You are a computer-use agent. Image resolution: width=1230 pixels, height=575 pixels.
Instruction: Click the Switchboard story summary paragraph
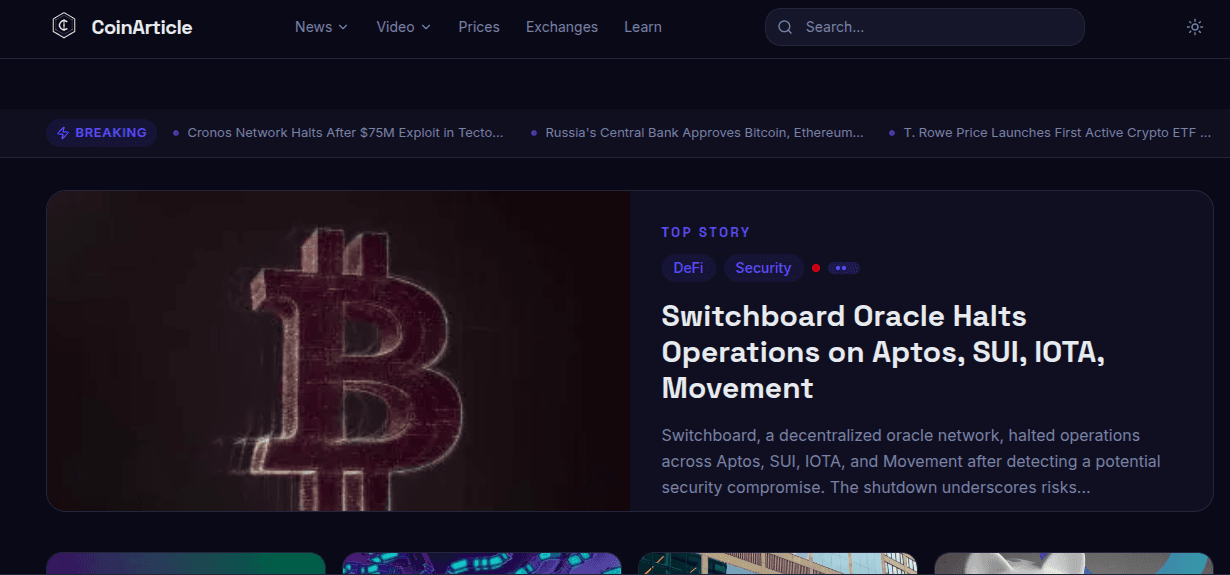[x=911, y=462]
